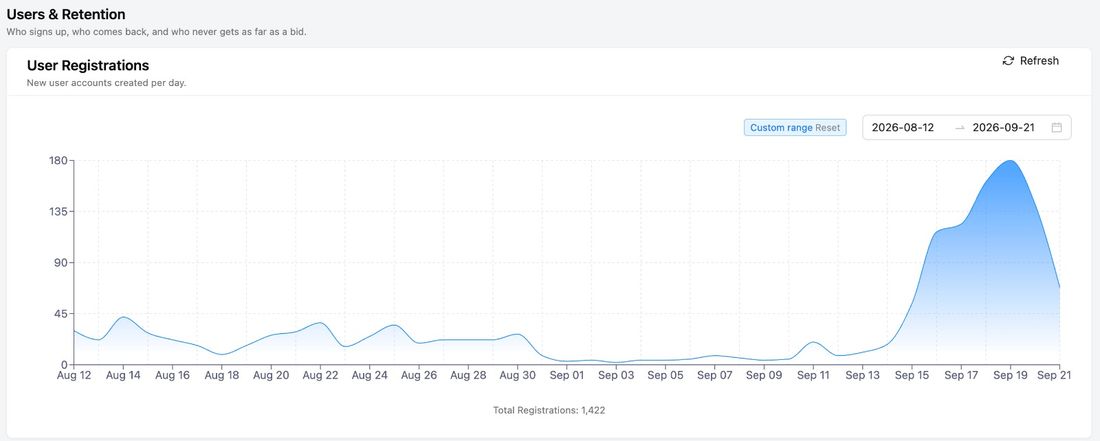
Task: Edit the end date 2026-09-21 field
Action: pos(1004,128)
